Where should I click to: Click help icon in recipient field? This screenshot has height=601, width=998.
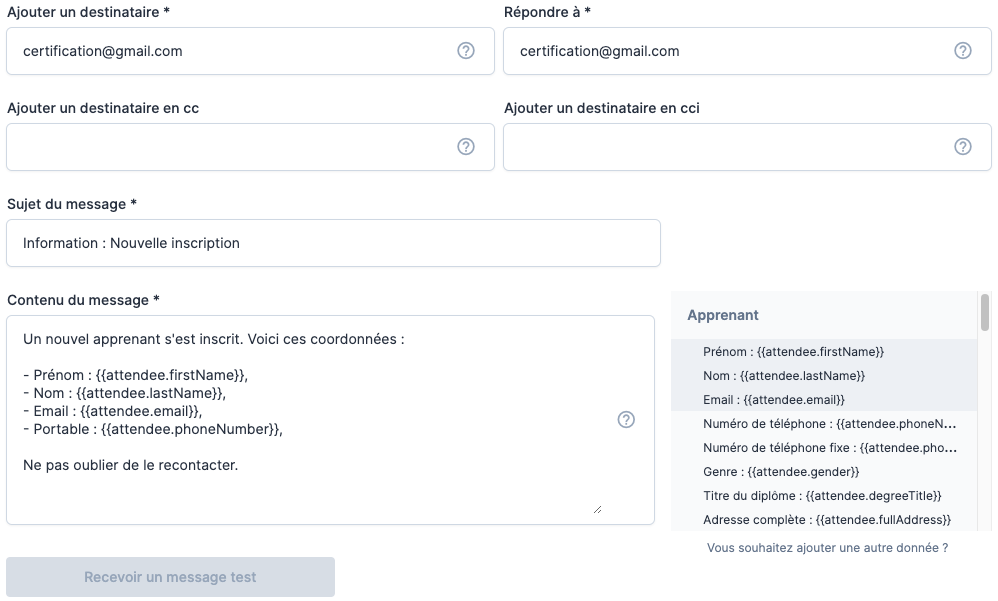[466, 51]
